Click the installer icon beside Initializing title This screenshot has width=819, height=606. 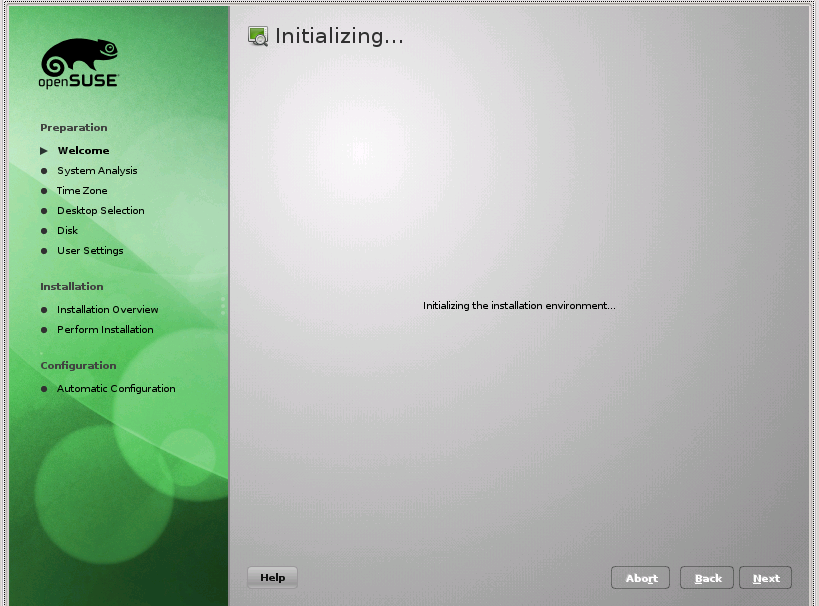tap(258, 37)
